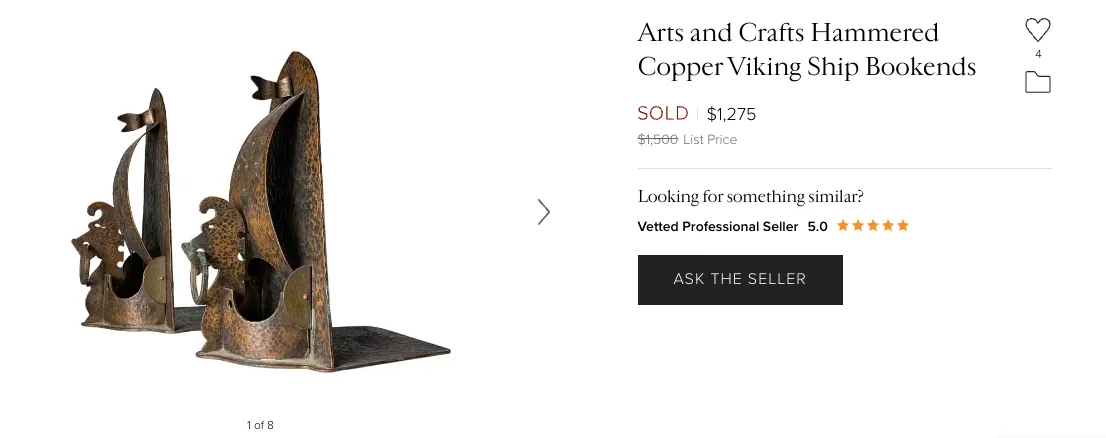The width and height of the screenshot is (1106, 438).
Task: Click the fourth orange rating star
Action: click(x=888, y=226)
